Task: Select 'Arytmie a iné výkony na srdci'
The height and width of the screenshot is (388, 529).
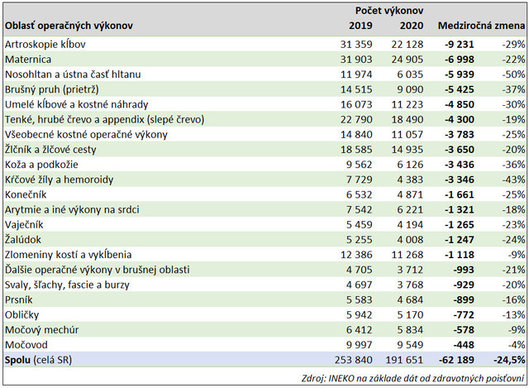Action: click(x=72, y=210)
